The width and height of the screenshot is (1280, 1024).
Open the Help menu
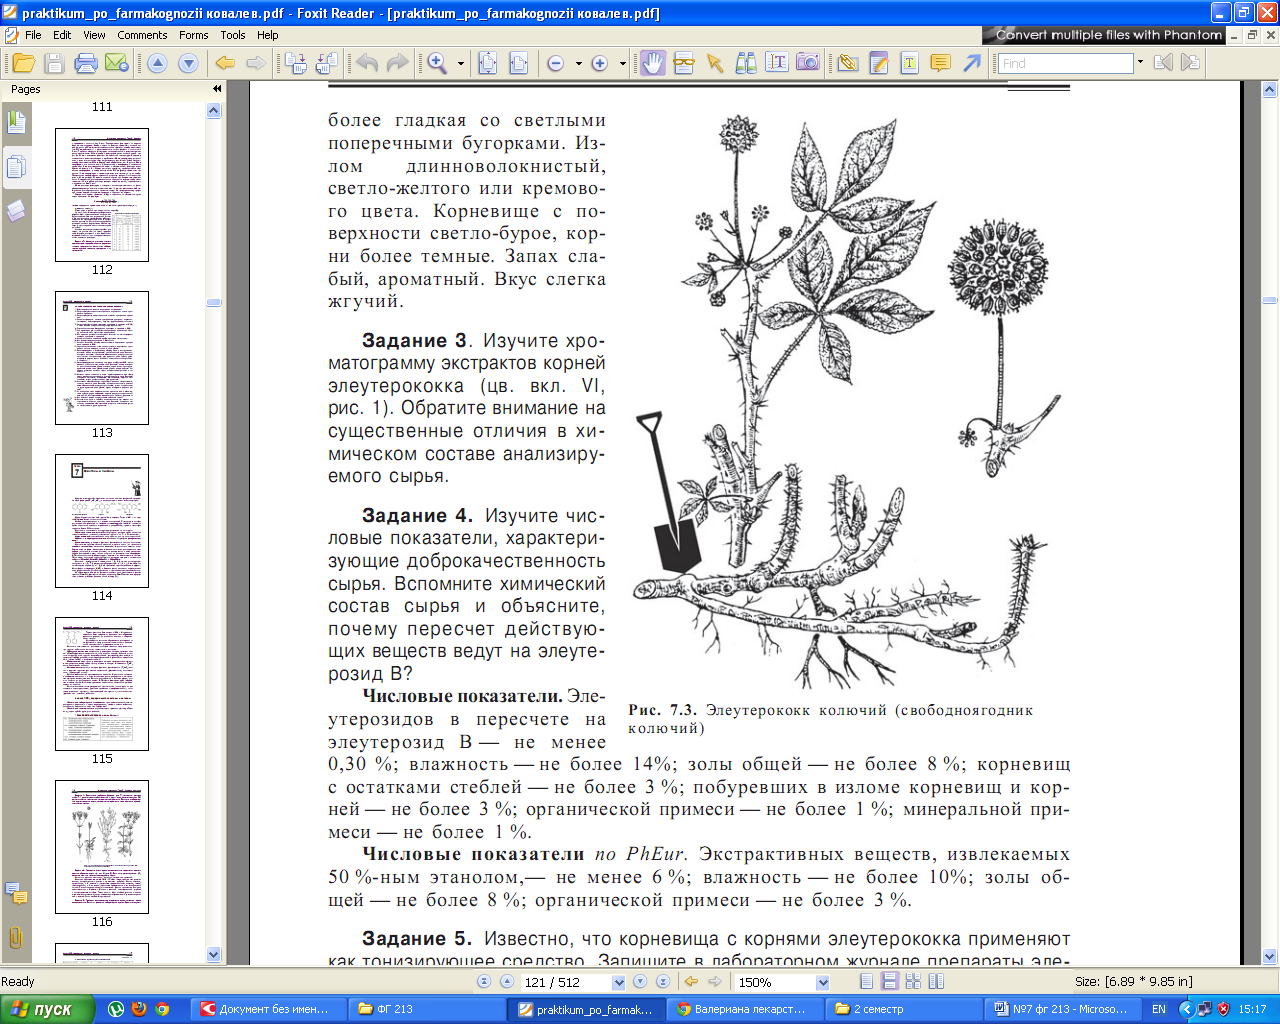[x=267, y=35]
